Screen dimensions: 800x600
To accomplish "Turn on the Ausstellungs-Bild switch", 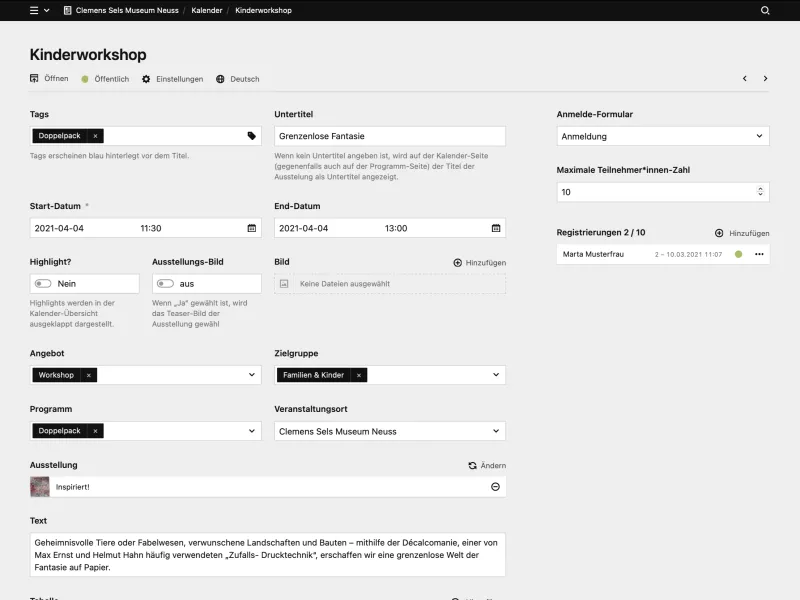I will pos(163,284).
